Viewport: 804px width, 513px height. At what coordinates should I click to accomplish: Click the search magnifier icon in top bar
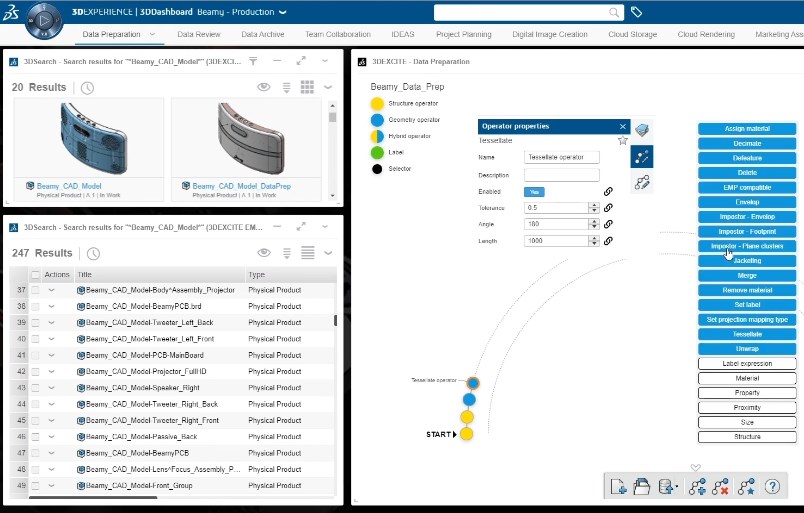point(614,12)
